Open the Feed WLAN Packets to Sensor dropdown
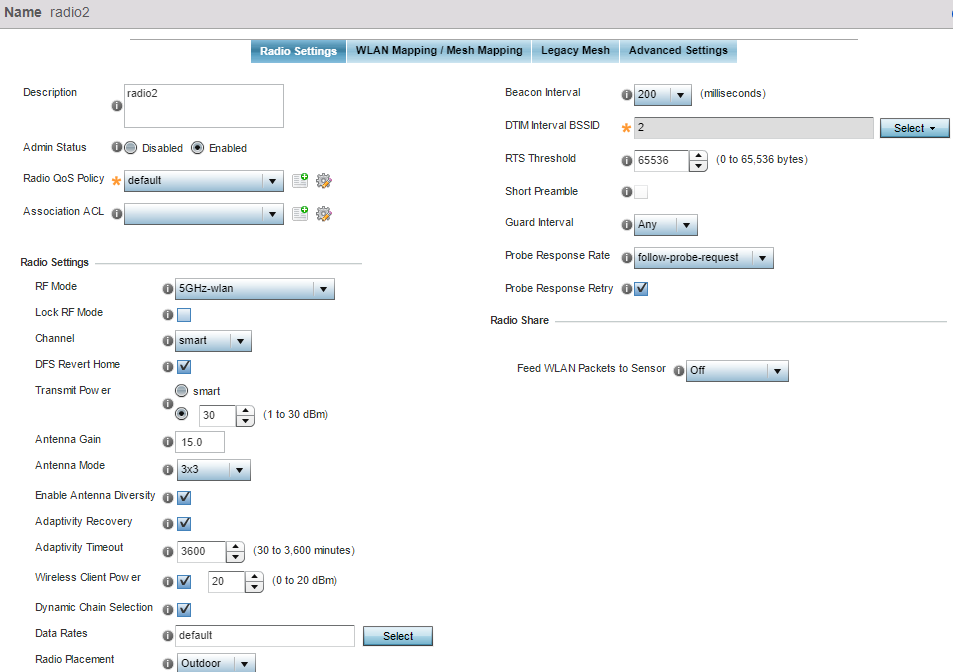953x672 pixels. pos(737,371)
